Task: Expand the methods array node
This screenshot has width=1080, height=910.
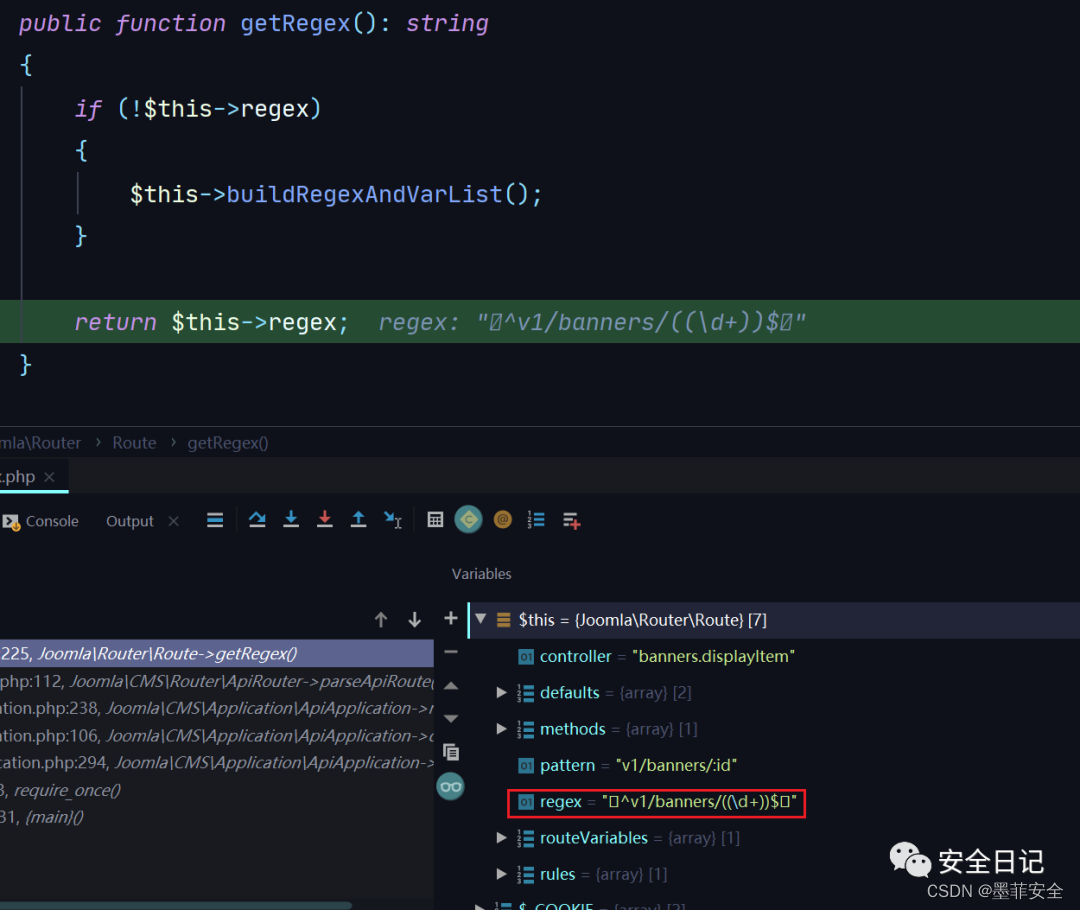Action: tap(501, 729)
